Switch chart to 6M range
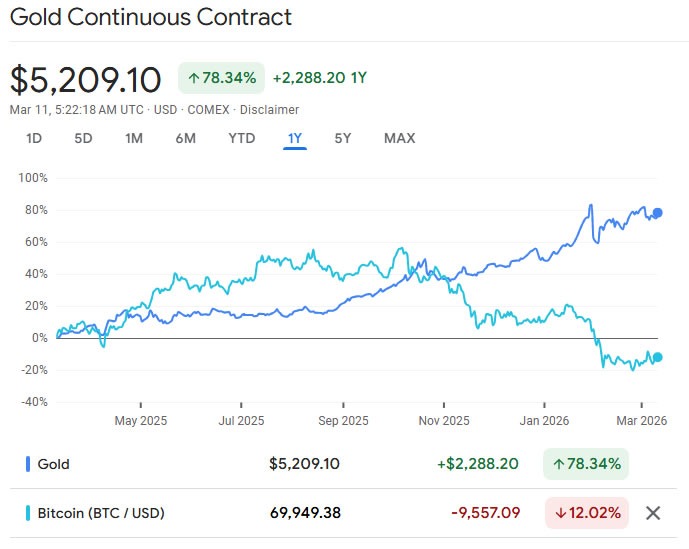 tap(185, 138)
